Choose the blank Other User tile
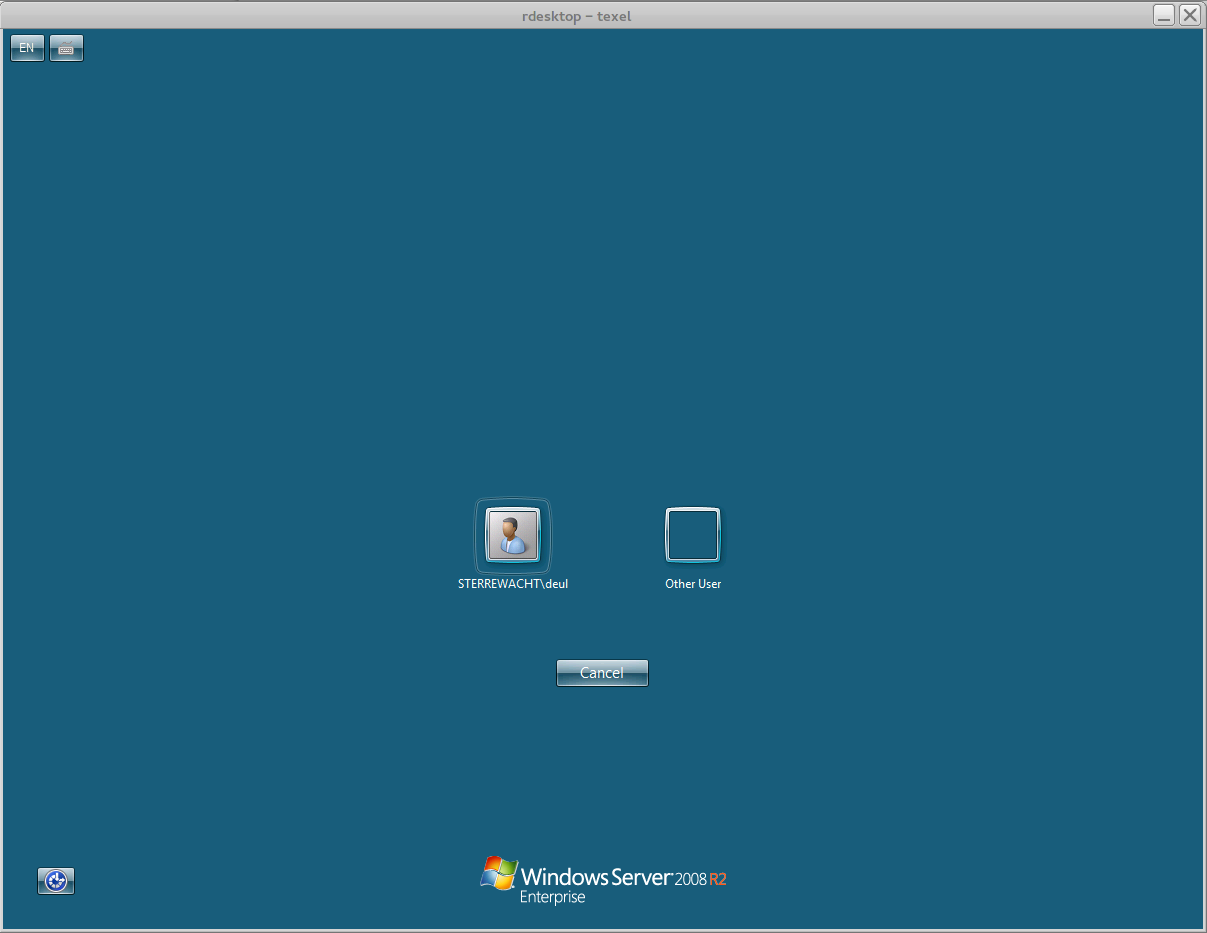The image size is (1207, 933). [x=693, y=534]
